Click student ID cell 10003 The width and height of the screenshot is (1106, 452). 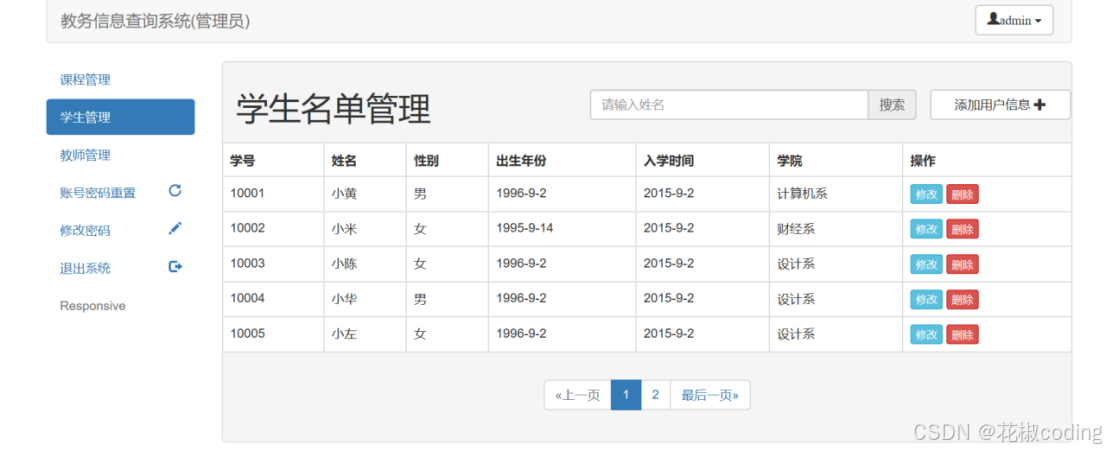pos(248,263)
